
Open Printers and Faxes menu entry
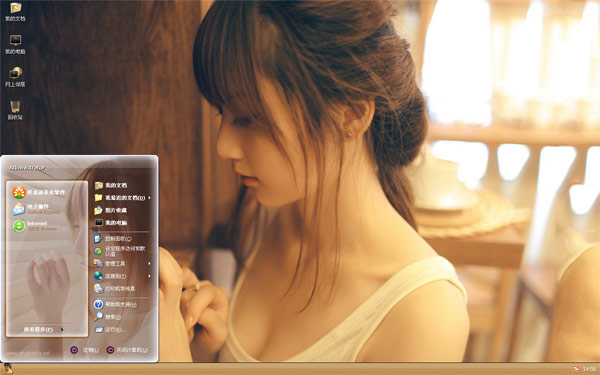[x=114, y=289]
